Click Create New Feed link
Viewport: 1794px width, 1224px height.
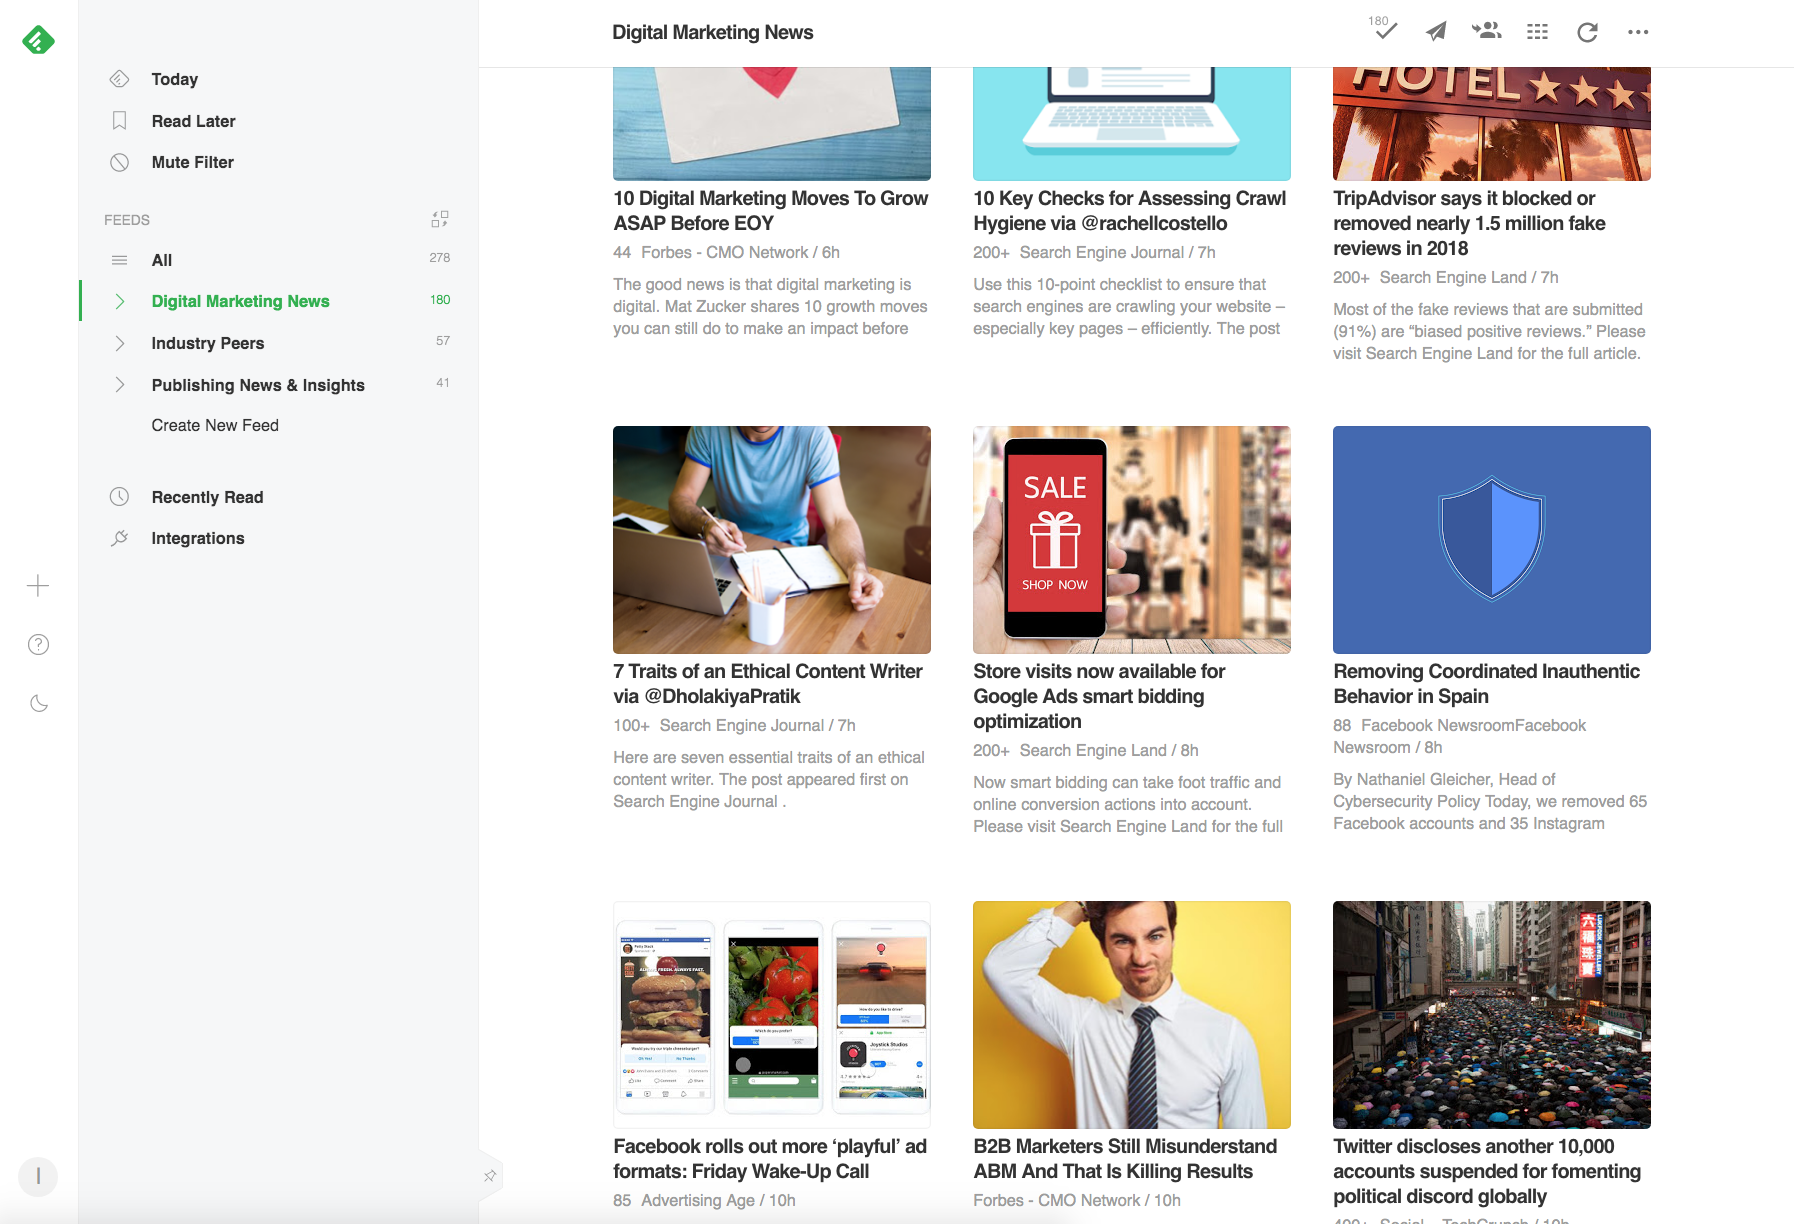tap(215, 425)
